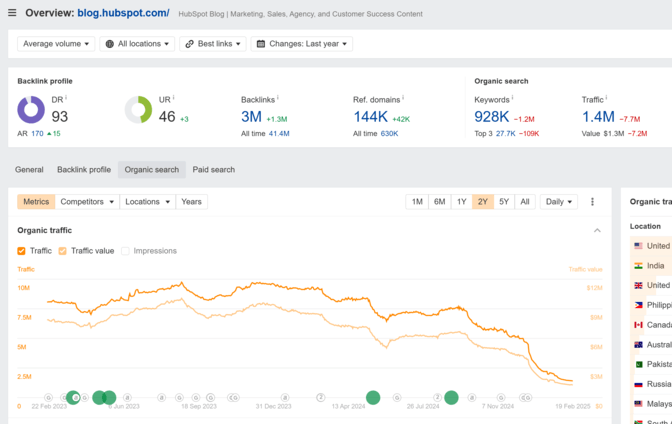Collapse the Organic traffic section chevron
672x424 pixels.
click(597, 231)
